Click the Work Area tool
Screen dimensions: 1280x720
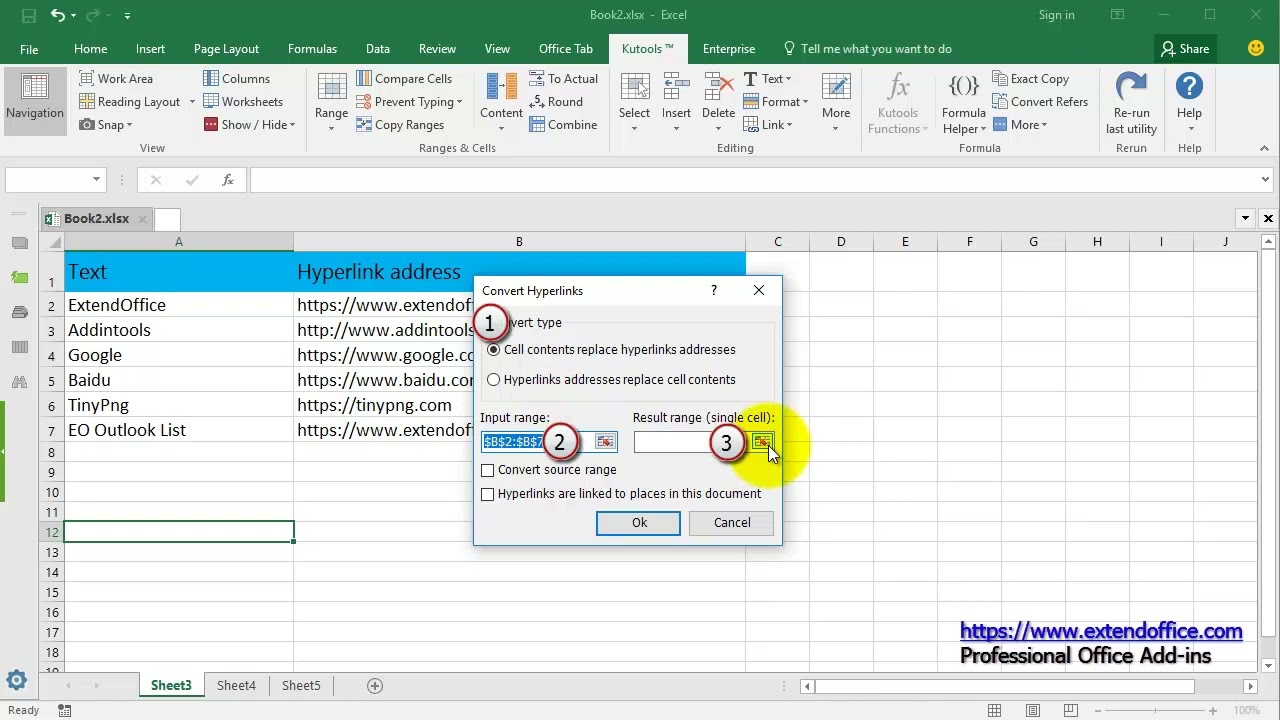click(x=116, y=78)
